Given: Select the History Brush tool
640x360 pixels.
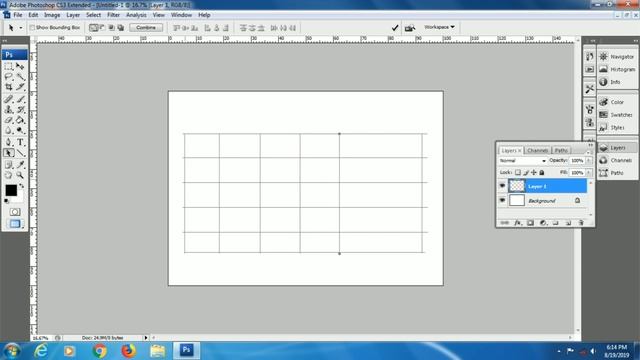Looking at the screenshot, I should 20,109.
